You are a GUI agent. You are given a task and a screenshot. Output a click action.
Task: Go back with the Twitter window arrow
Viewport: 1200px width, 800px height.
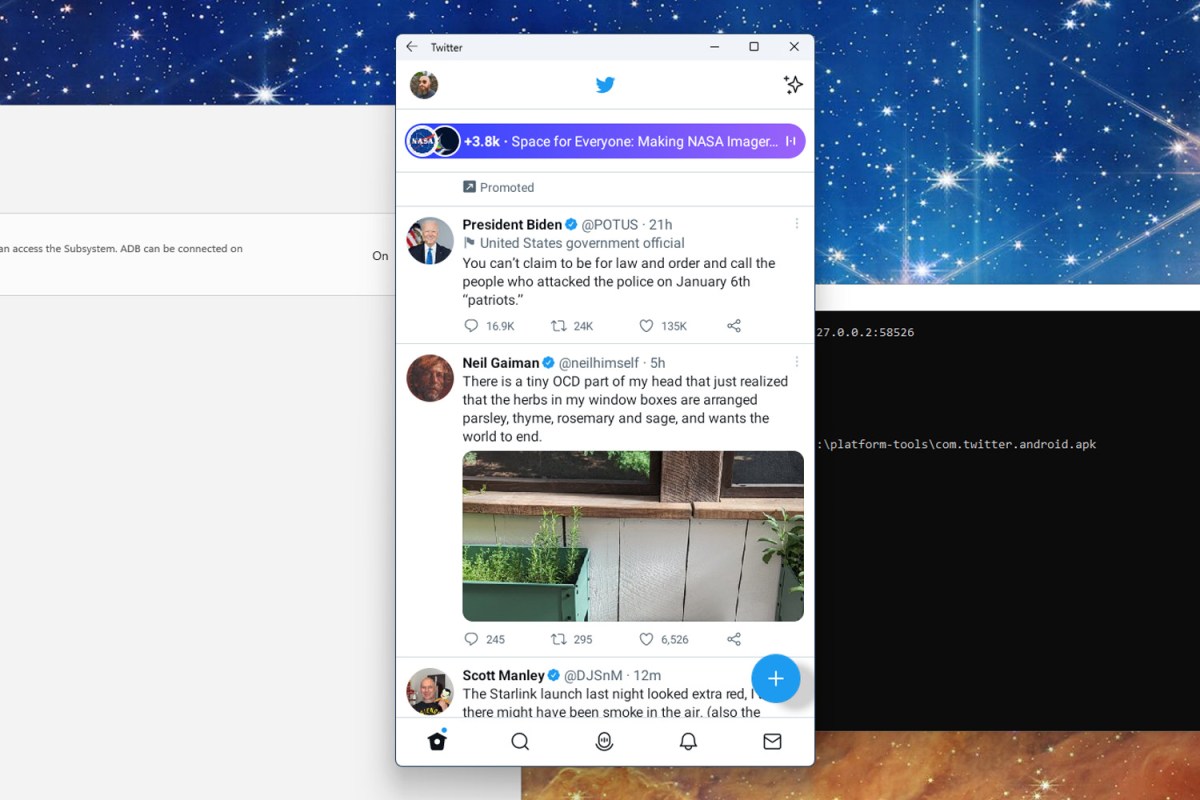pos(412,47)
